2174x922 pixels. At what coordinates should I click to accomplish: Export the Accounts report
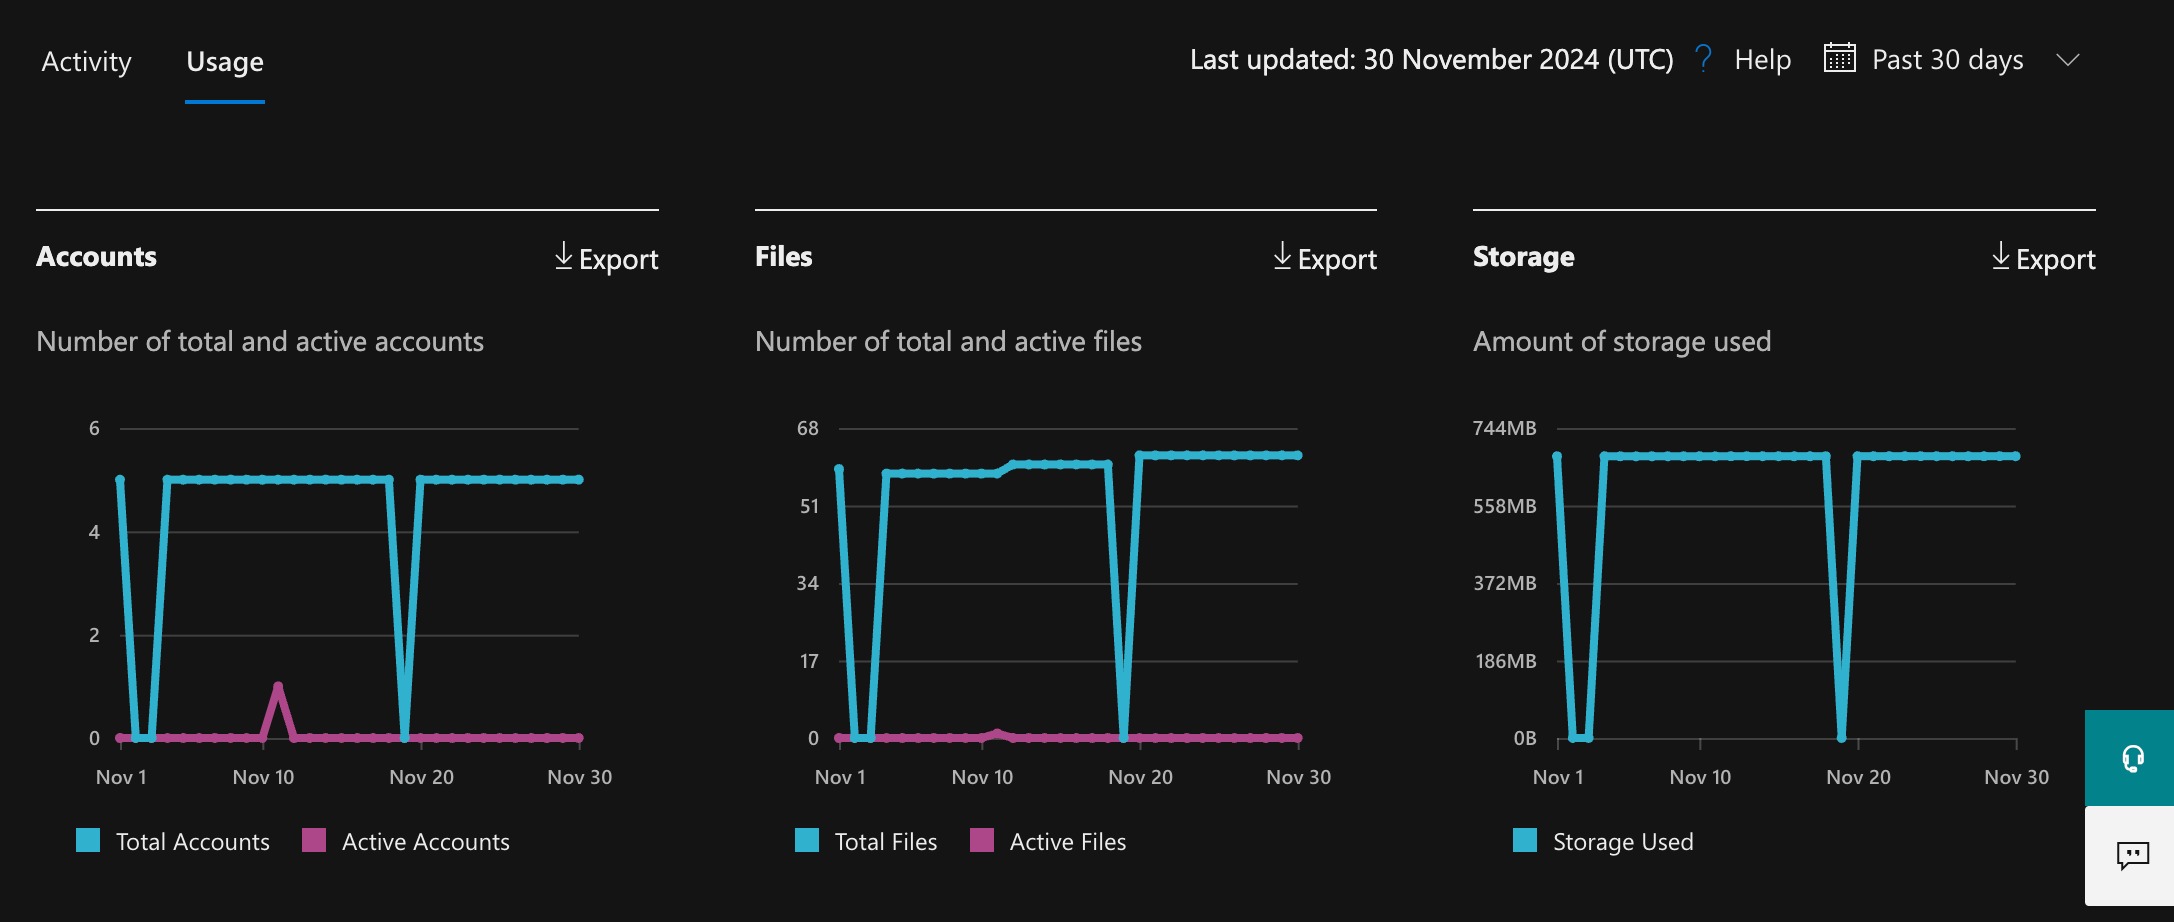(x=607, y=259)
